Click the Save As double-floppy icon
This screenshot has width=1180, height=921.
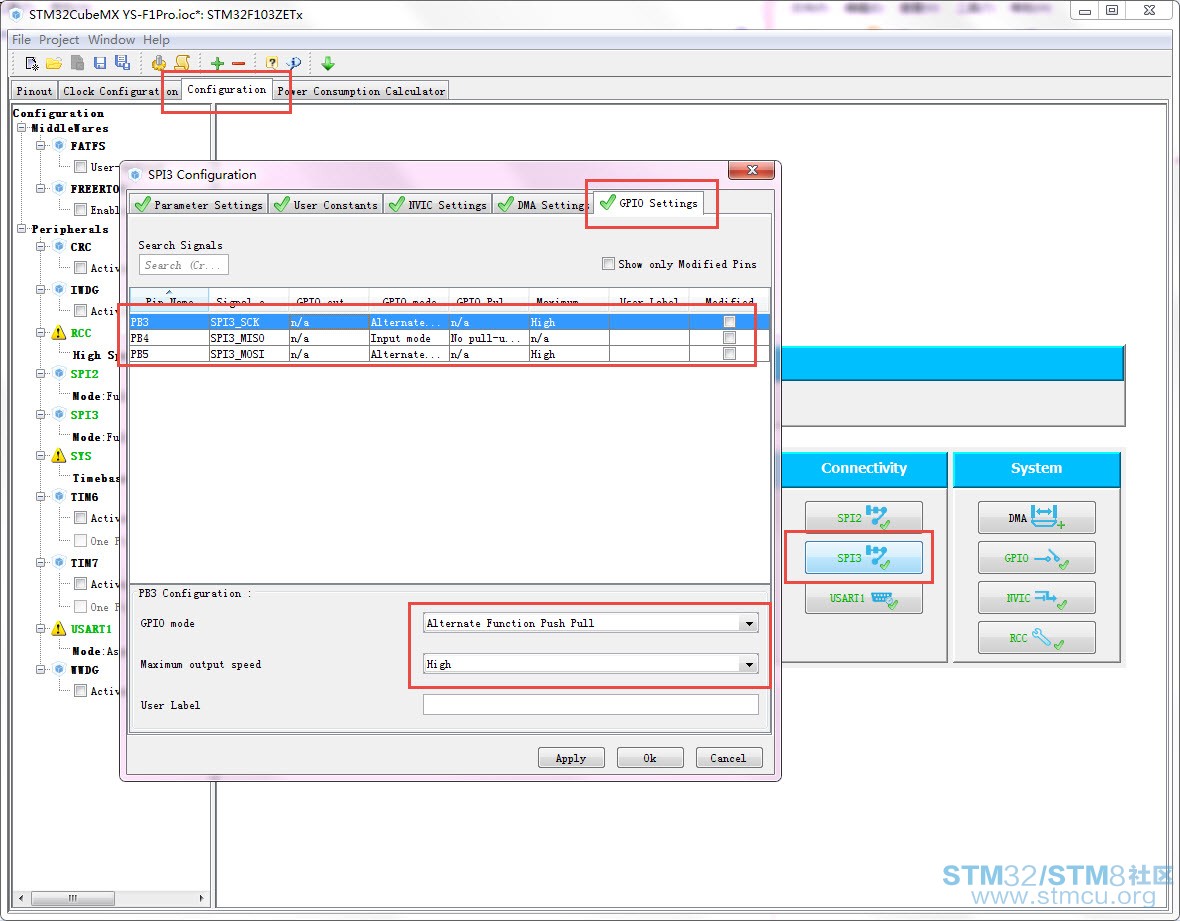pos(122,63)
